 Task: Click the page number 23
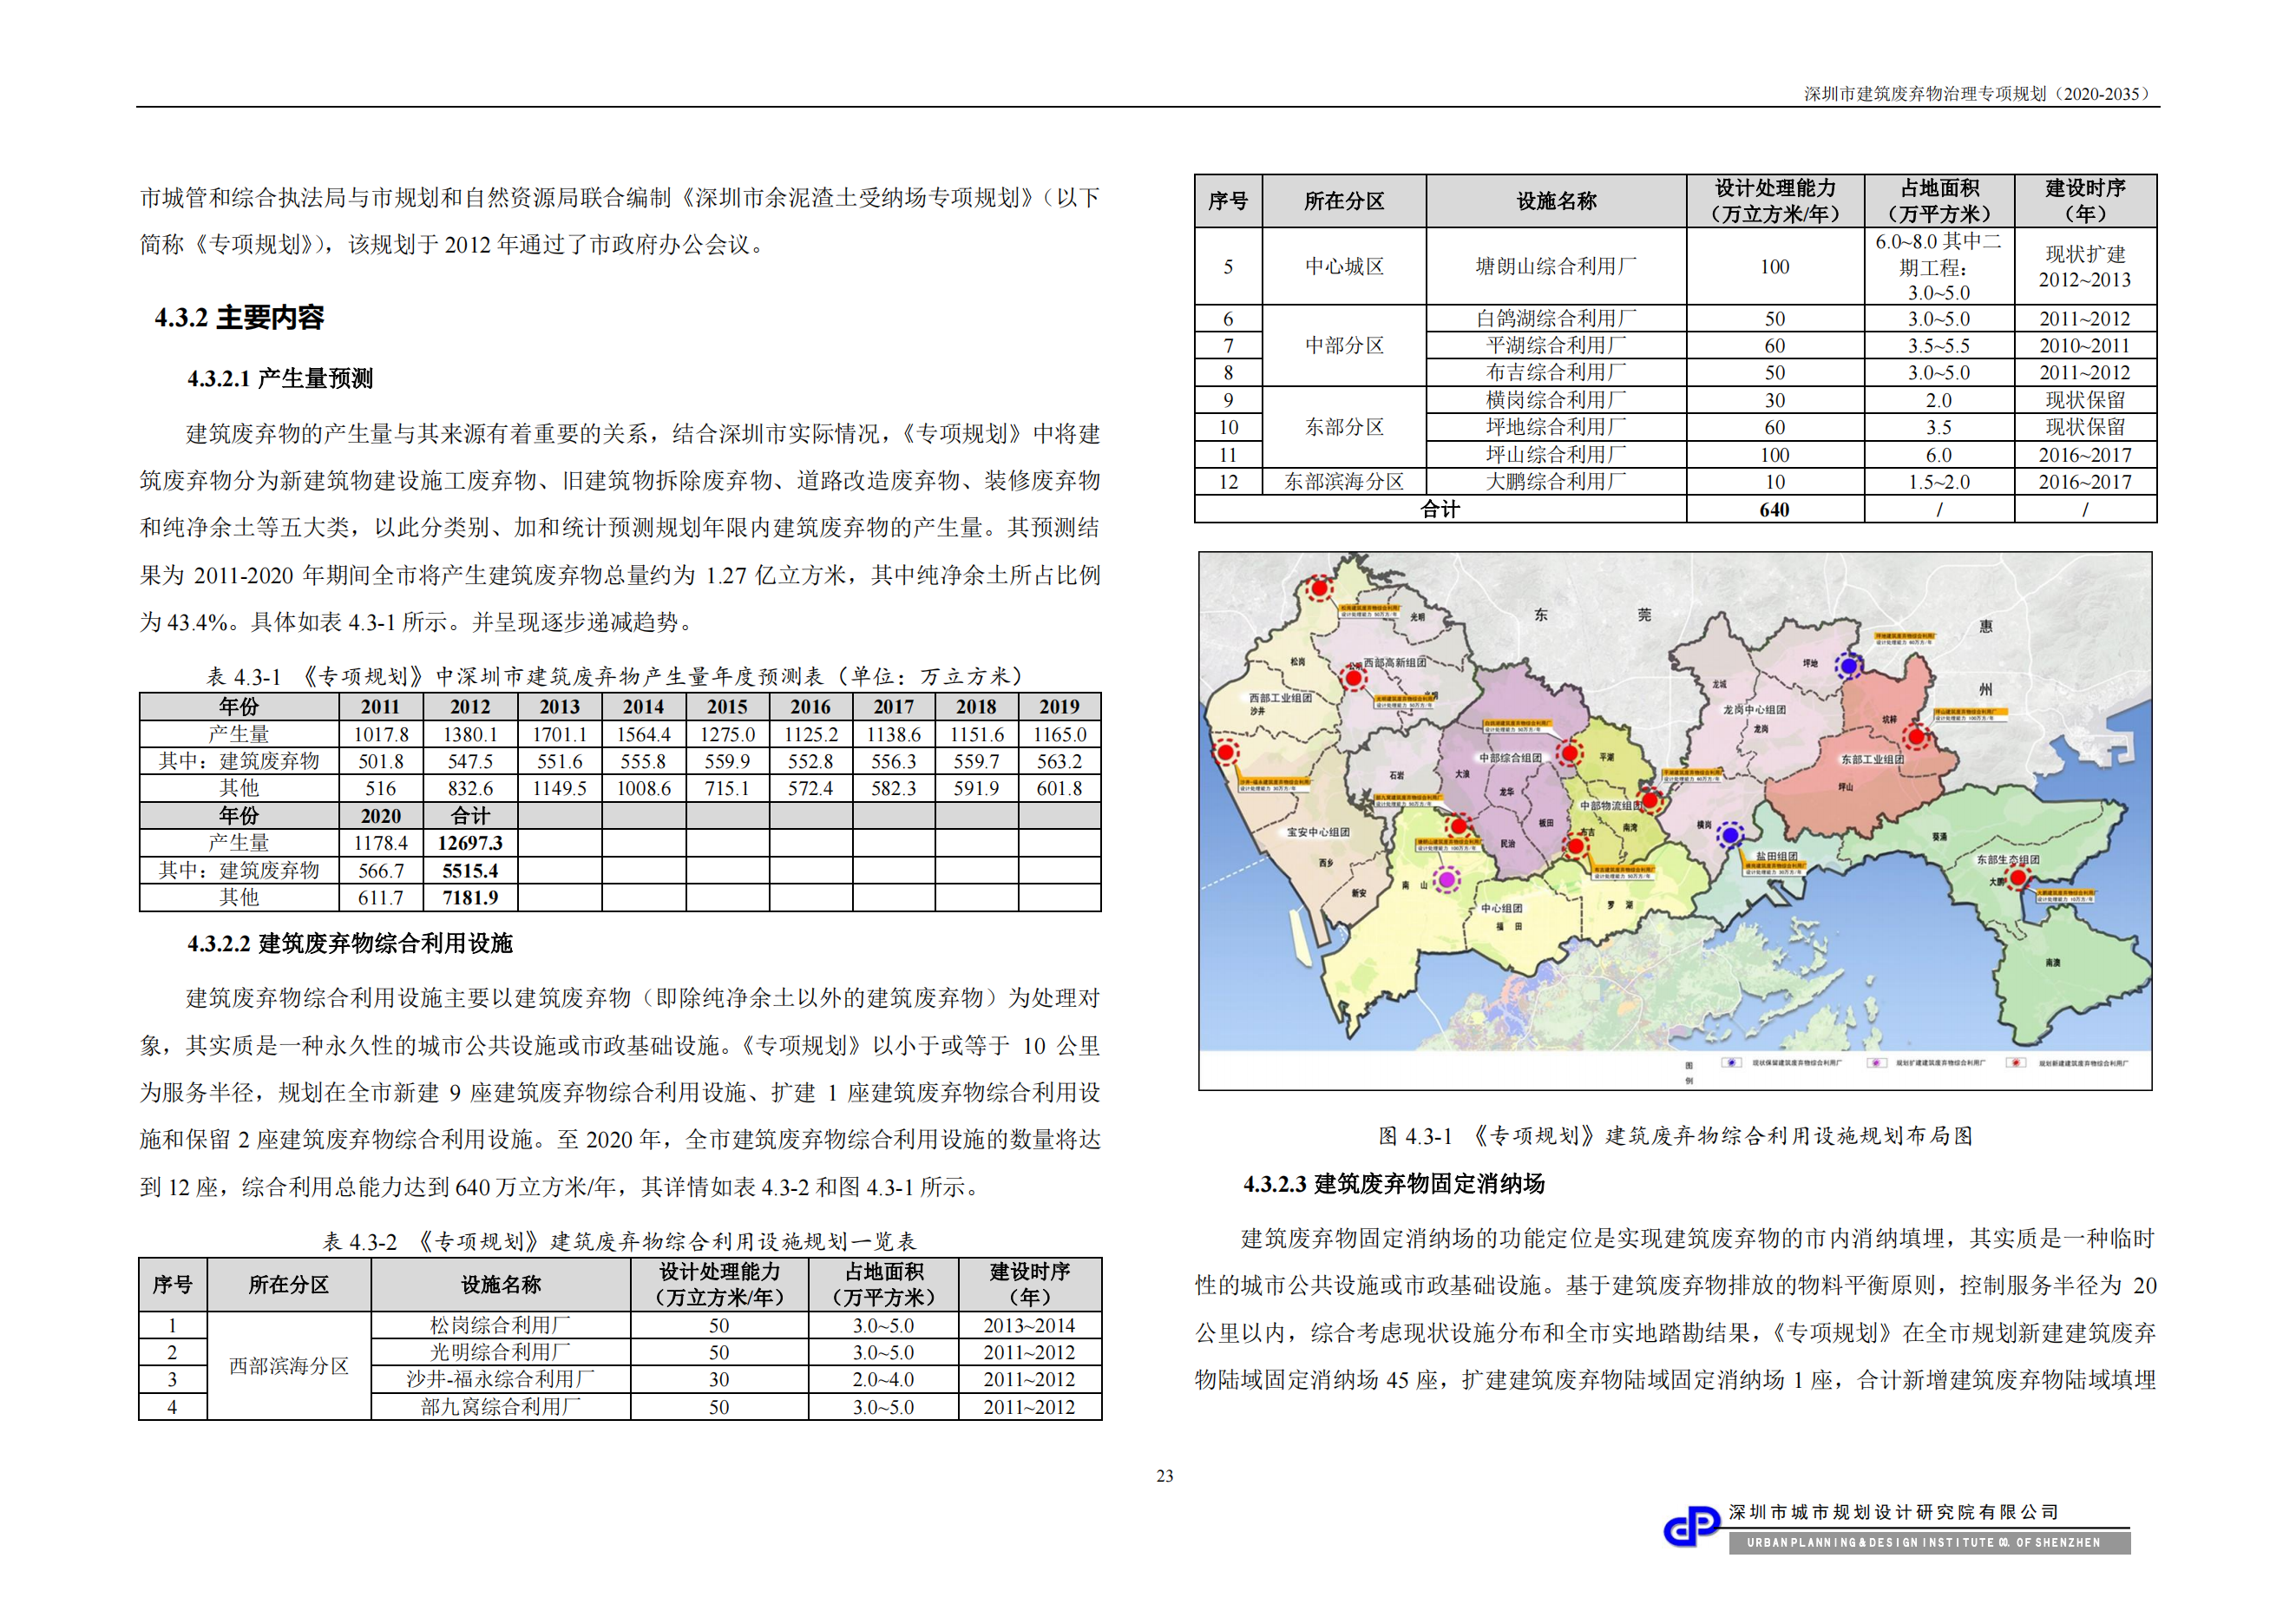pyautogui.click(x=1165, y=1476)
